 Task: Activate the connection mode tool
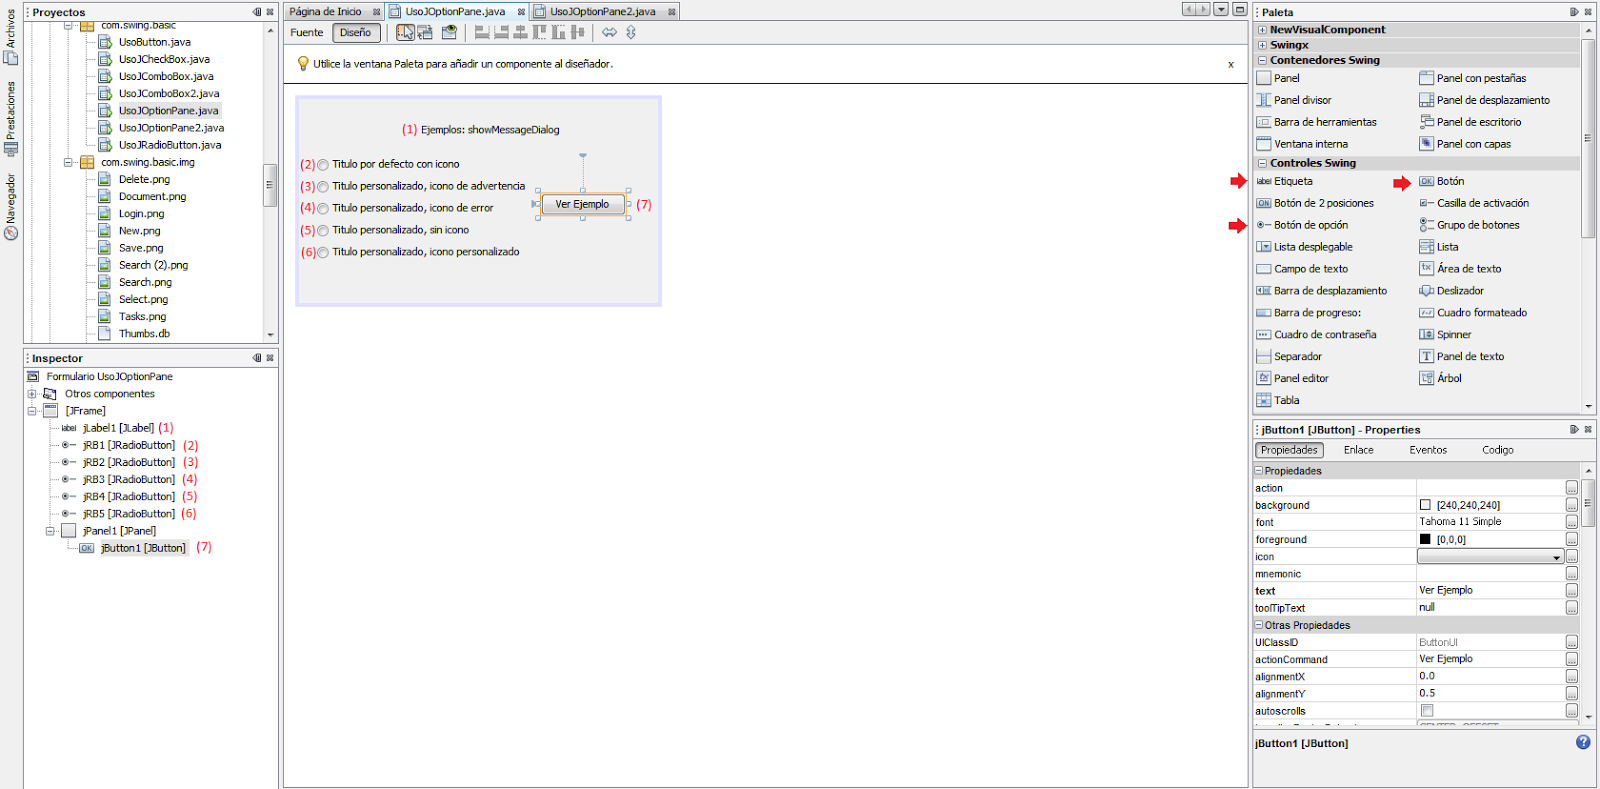[425, 32]
